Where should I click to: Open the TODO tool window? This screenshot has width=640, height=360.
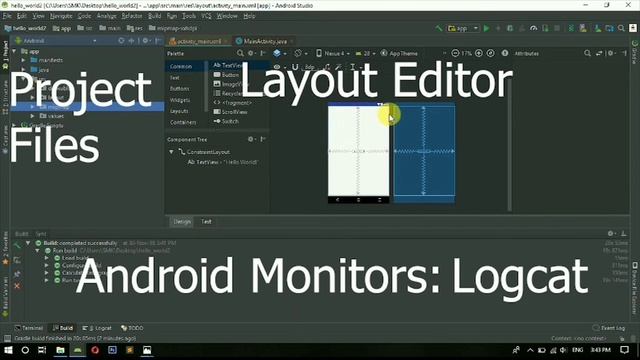pyautogui.click(x=132, y=328)
